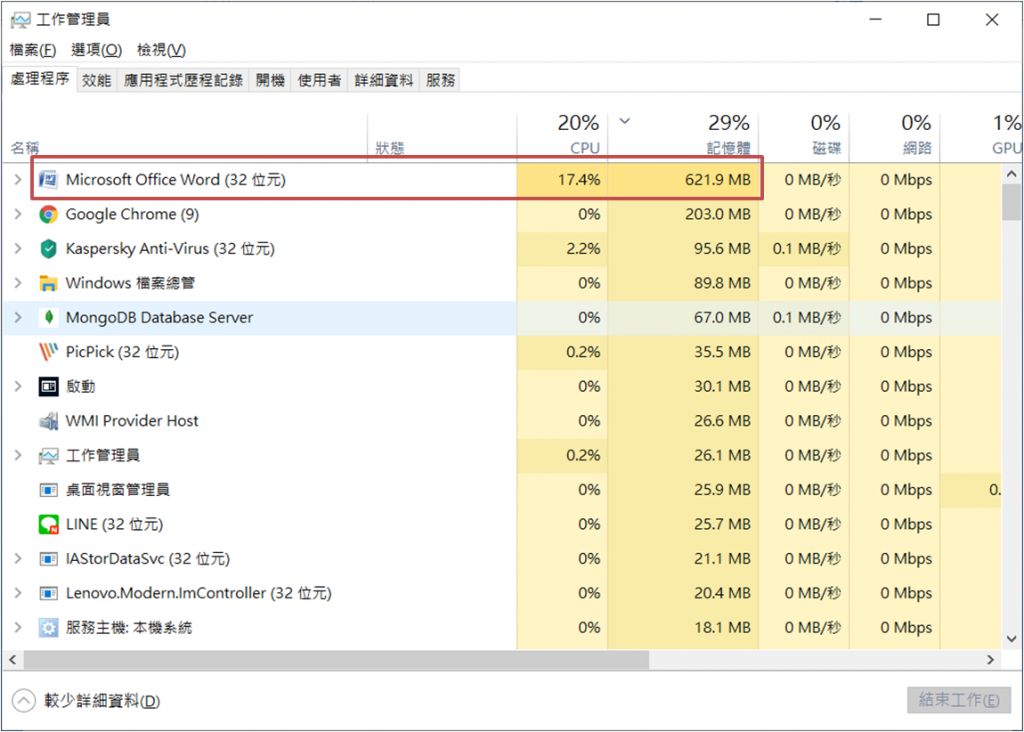The image size is (1024, 732).
Task: Switch to the 效能 tab
Action: point(97,80)
